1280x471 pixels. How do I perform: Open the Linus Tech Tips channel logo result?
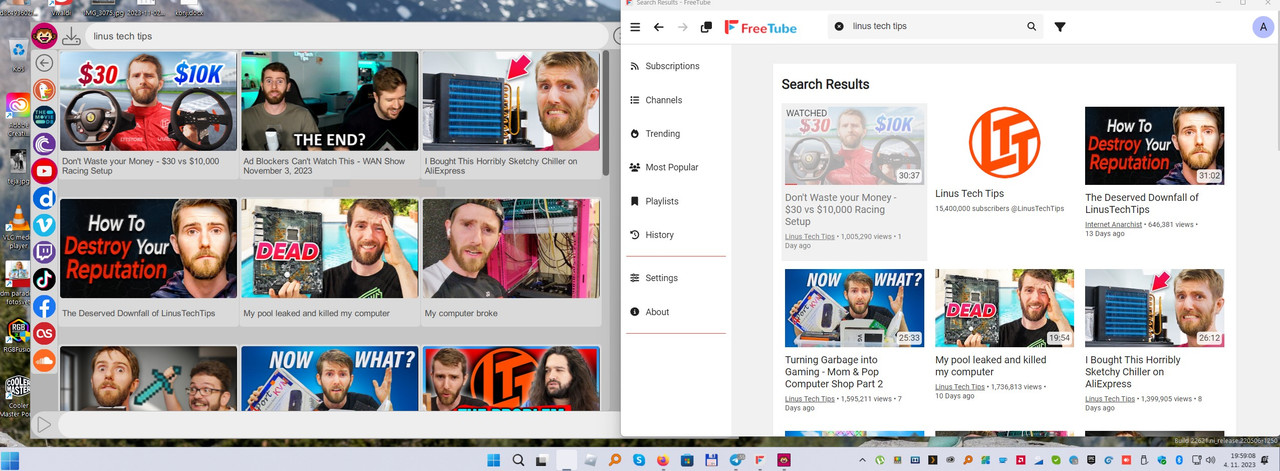[x=1004, y=143]
